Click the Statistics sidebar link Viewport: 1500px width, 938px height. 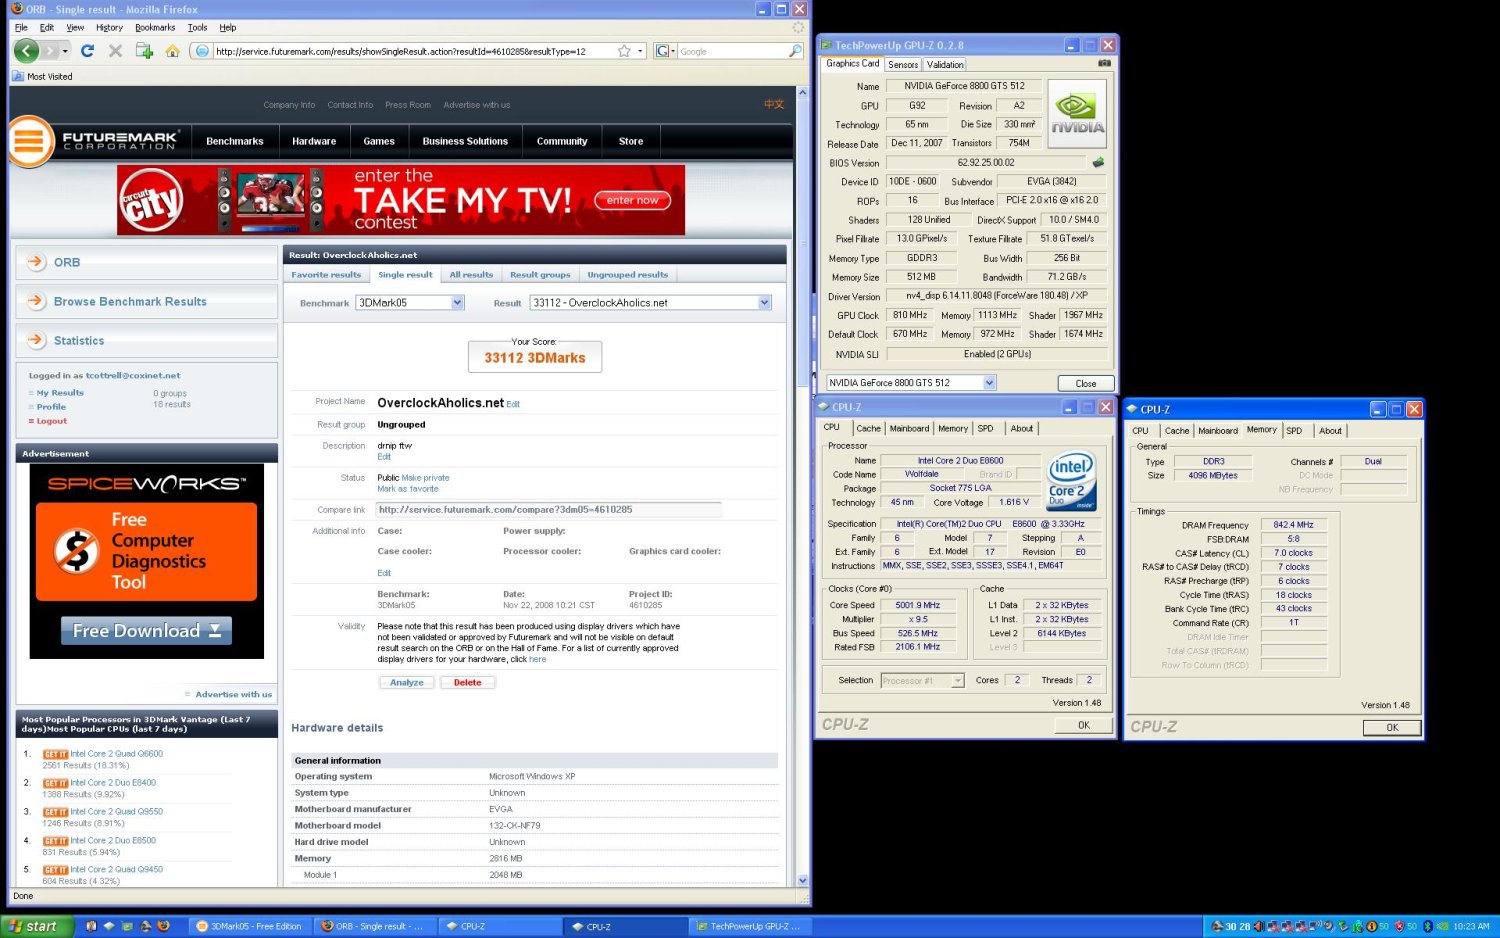click(79, 340)
